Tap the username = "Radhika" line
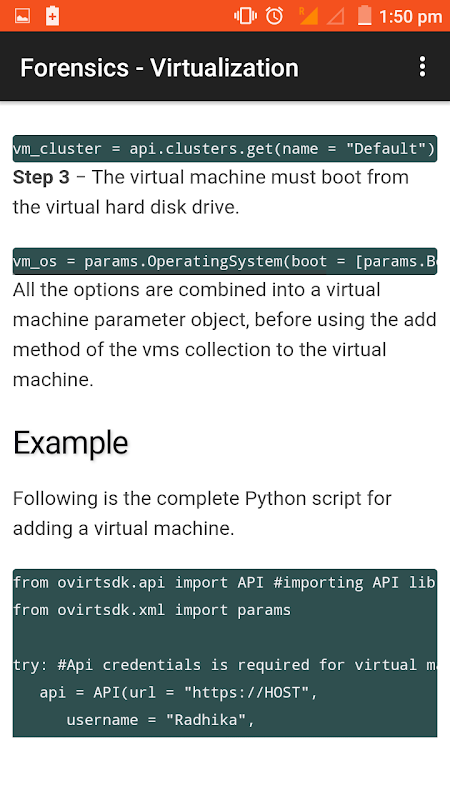 pos(160,720)
